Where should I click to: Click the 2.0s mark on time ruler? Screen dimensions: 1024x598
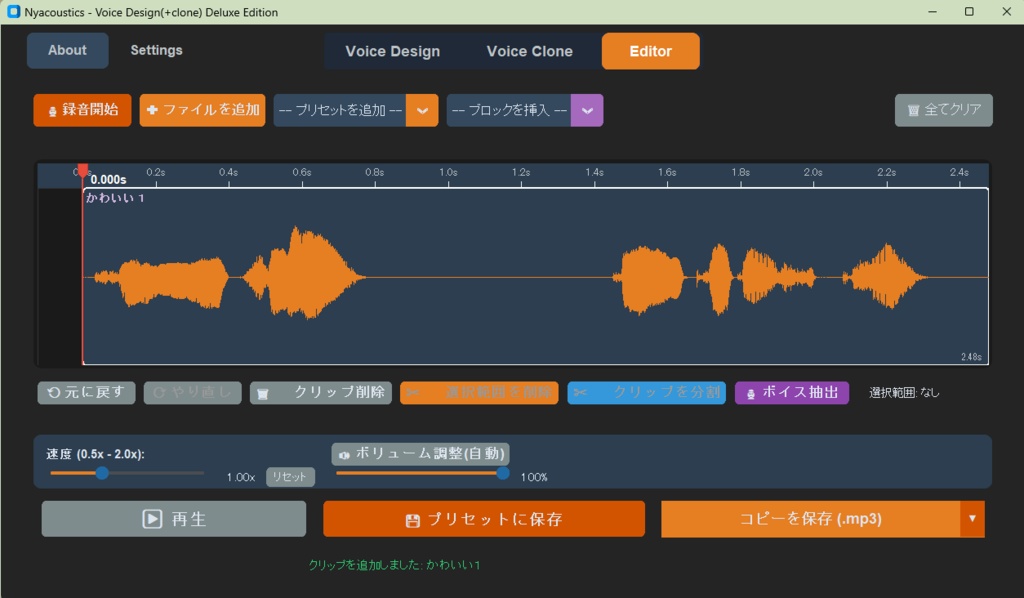point(813,172)
